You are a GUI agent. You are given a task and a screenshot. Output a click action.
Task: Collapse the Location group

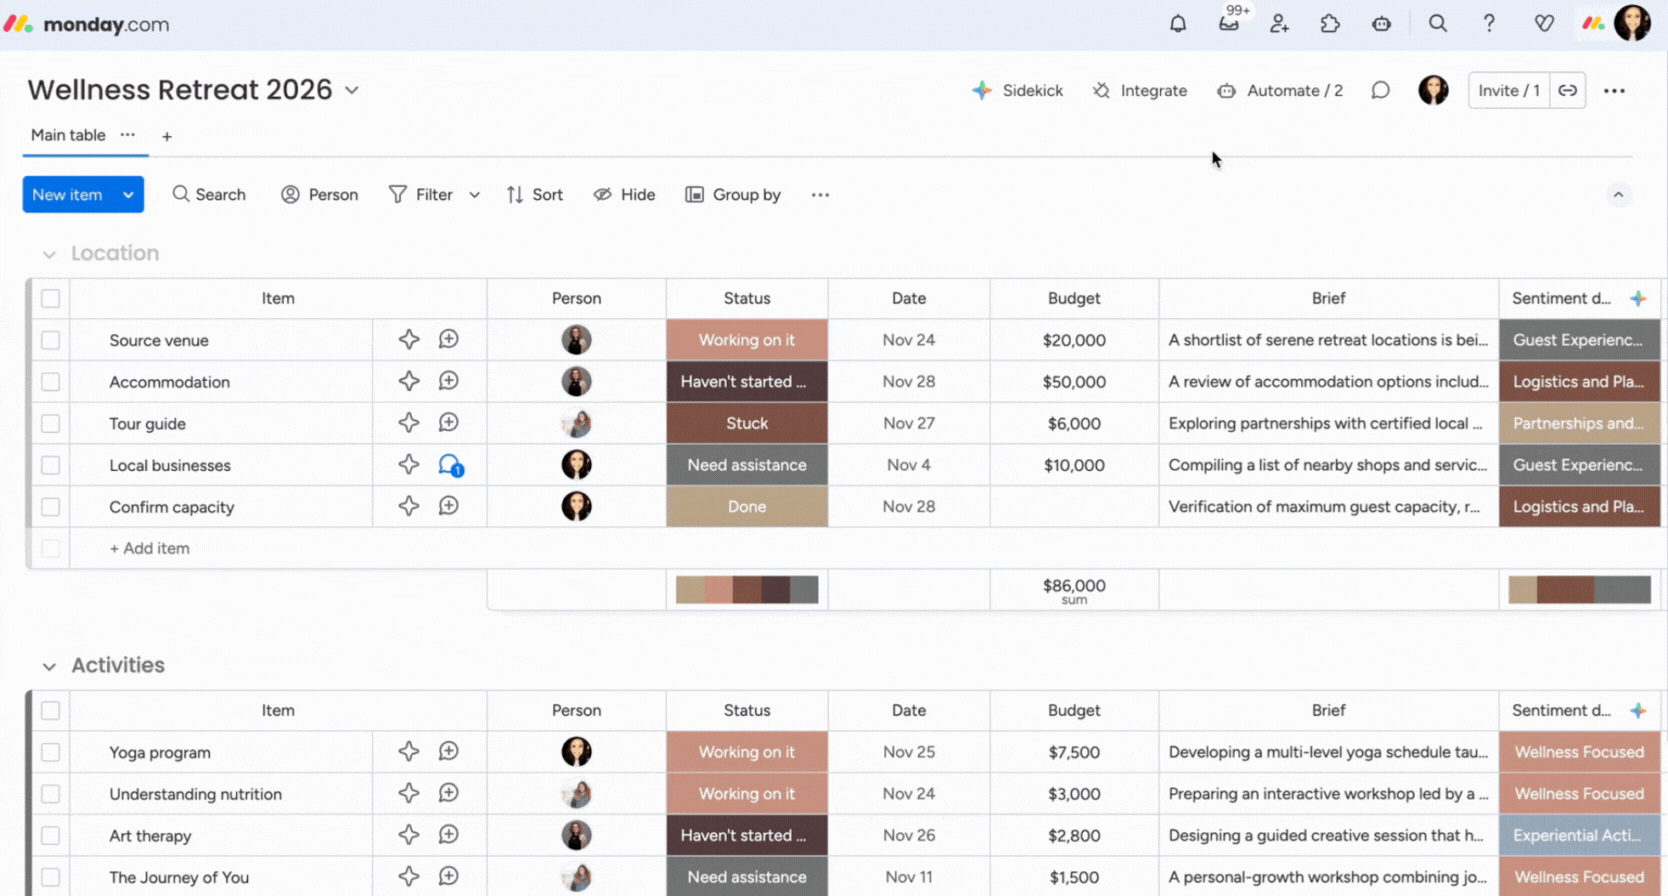pyautogui.click(x=49, y=254)
